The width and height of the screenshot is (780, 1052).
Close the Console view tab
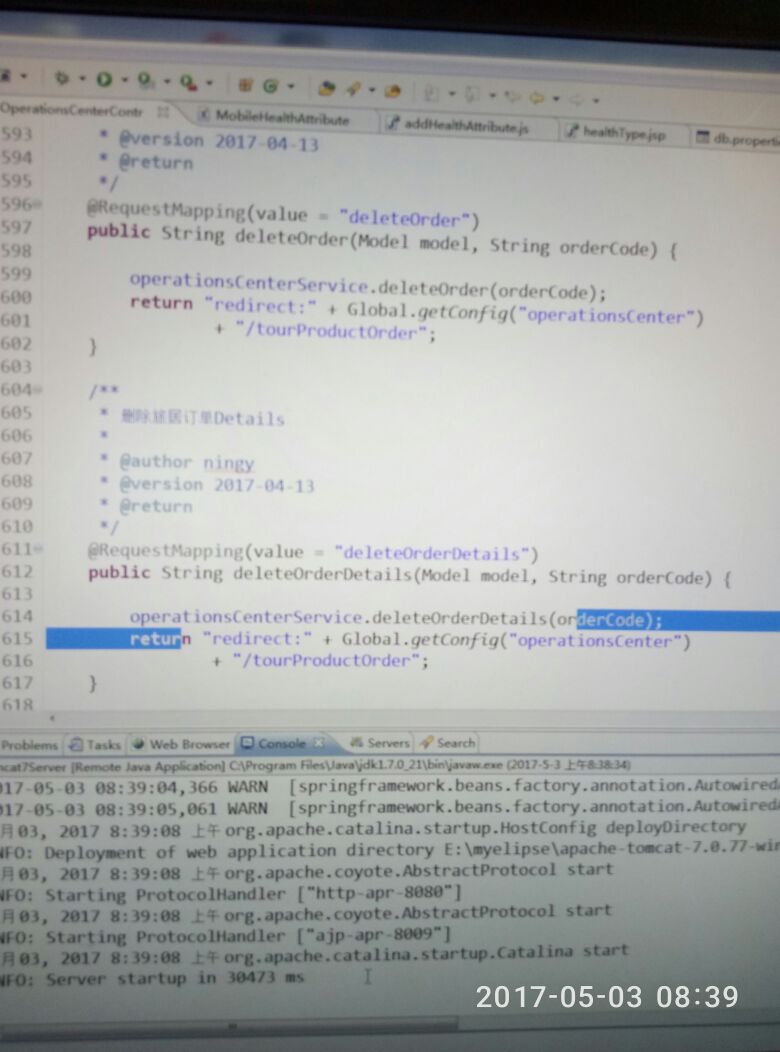pos(320,743)
